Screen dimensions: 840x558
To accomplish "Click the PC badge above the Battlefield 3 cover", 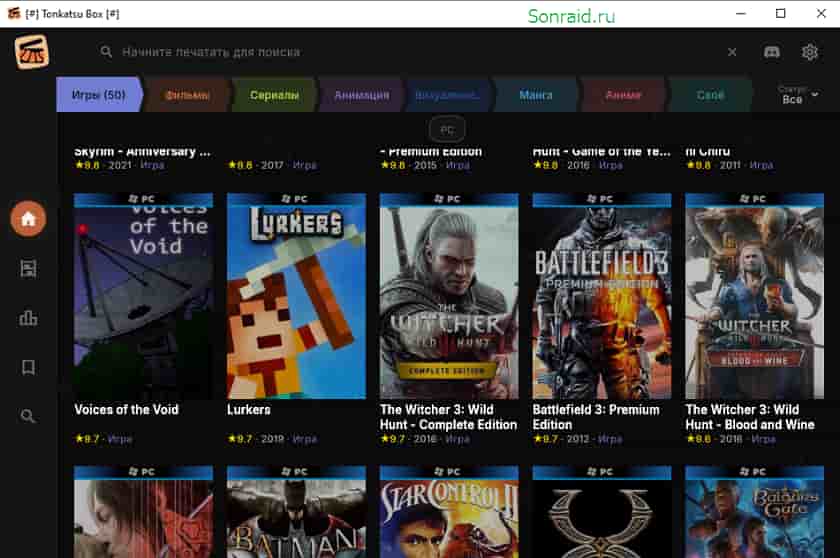I will (602, 199).
